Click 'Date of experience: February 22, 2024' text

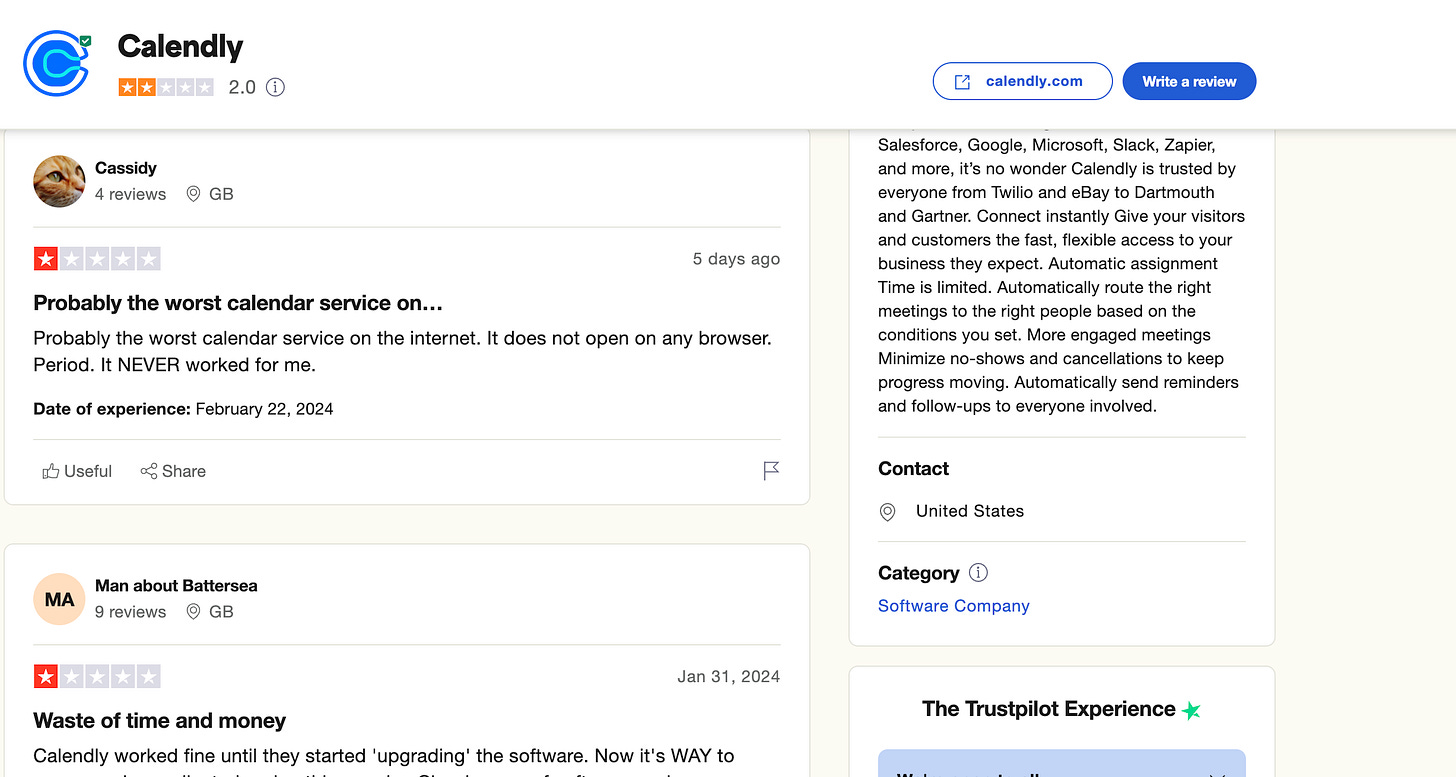183,409
